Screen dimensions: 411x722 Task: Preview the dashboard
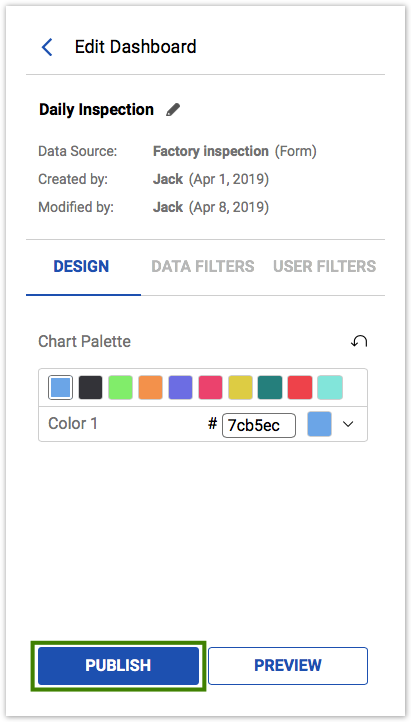(x=288, y=665)
